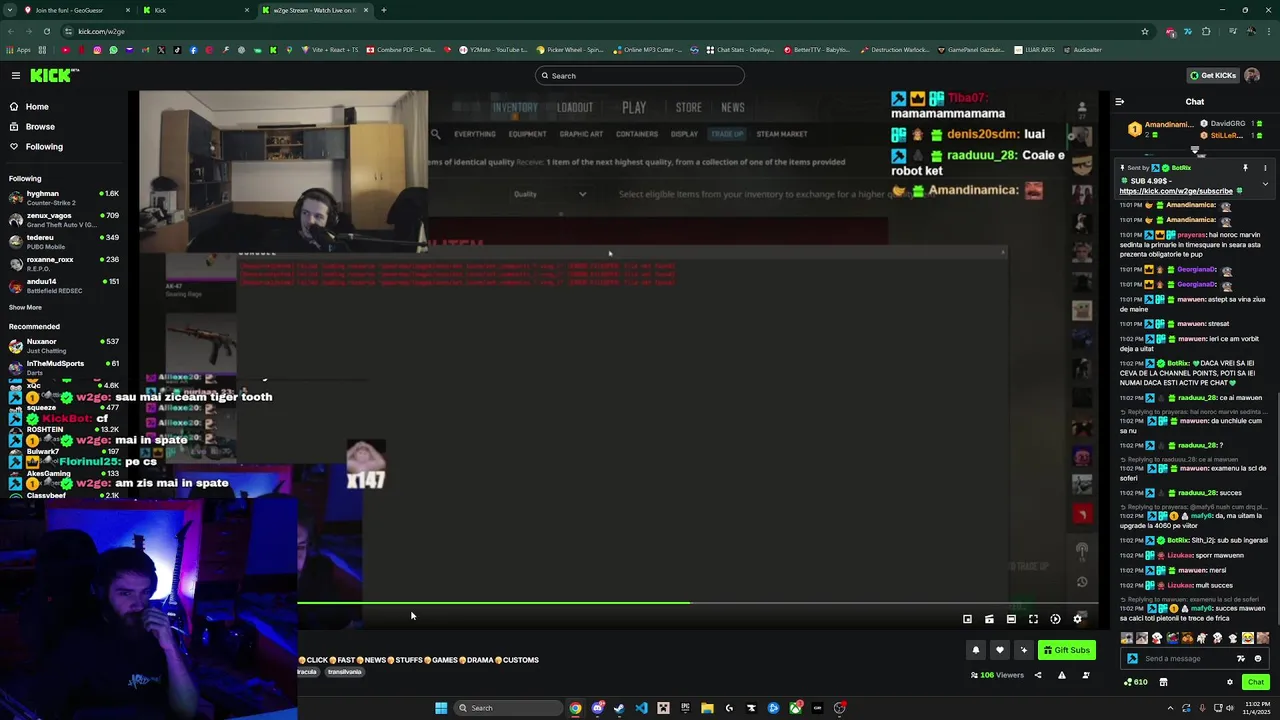Unpin the BotRix pinned message

[x=1245, y=168]
